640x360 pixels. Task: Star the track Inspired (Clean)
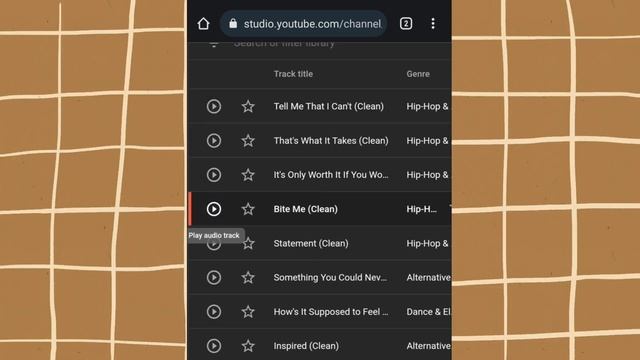coord(248,346)
